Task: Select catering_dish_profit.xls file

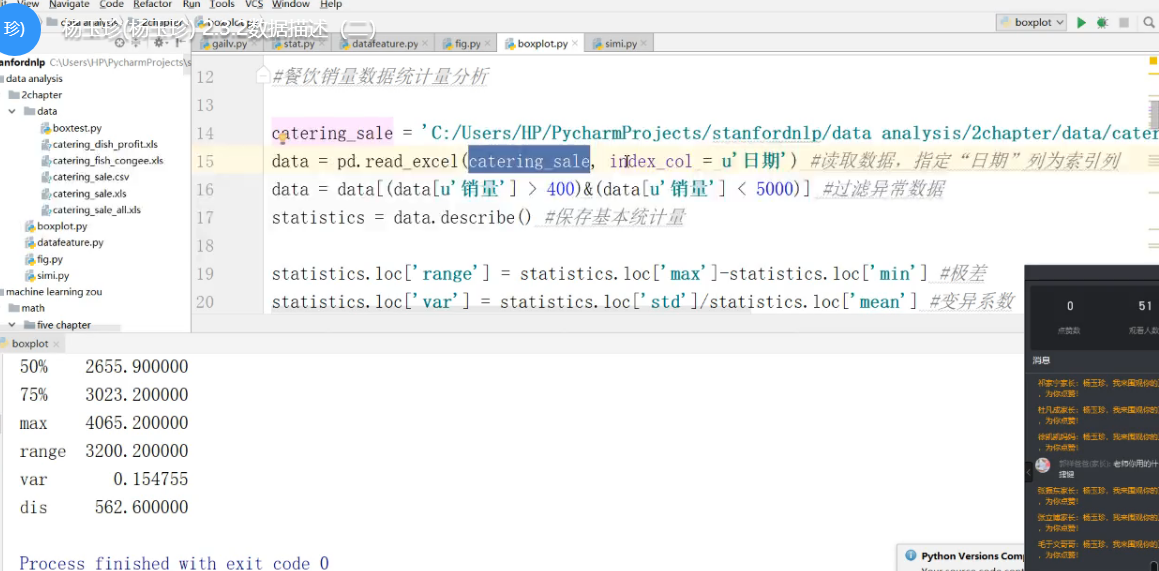Action: pyautogui.click(x=105, y=144)
